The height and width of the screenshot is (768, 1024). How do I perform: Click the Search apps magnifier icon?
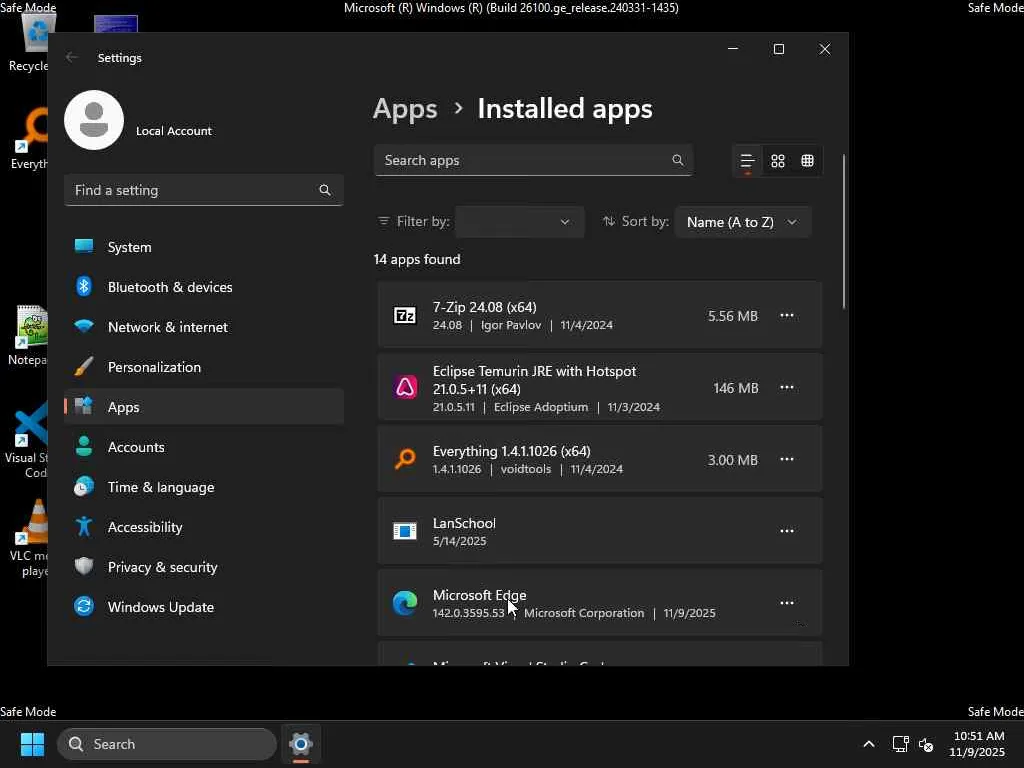point(678,160)
